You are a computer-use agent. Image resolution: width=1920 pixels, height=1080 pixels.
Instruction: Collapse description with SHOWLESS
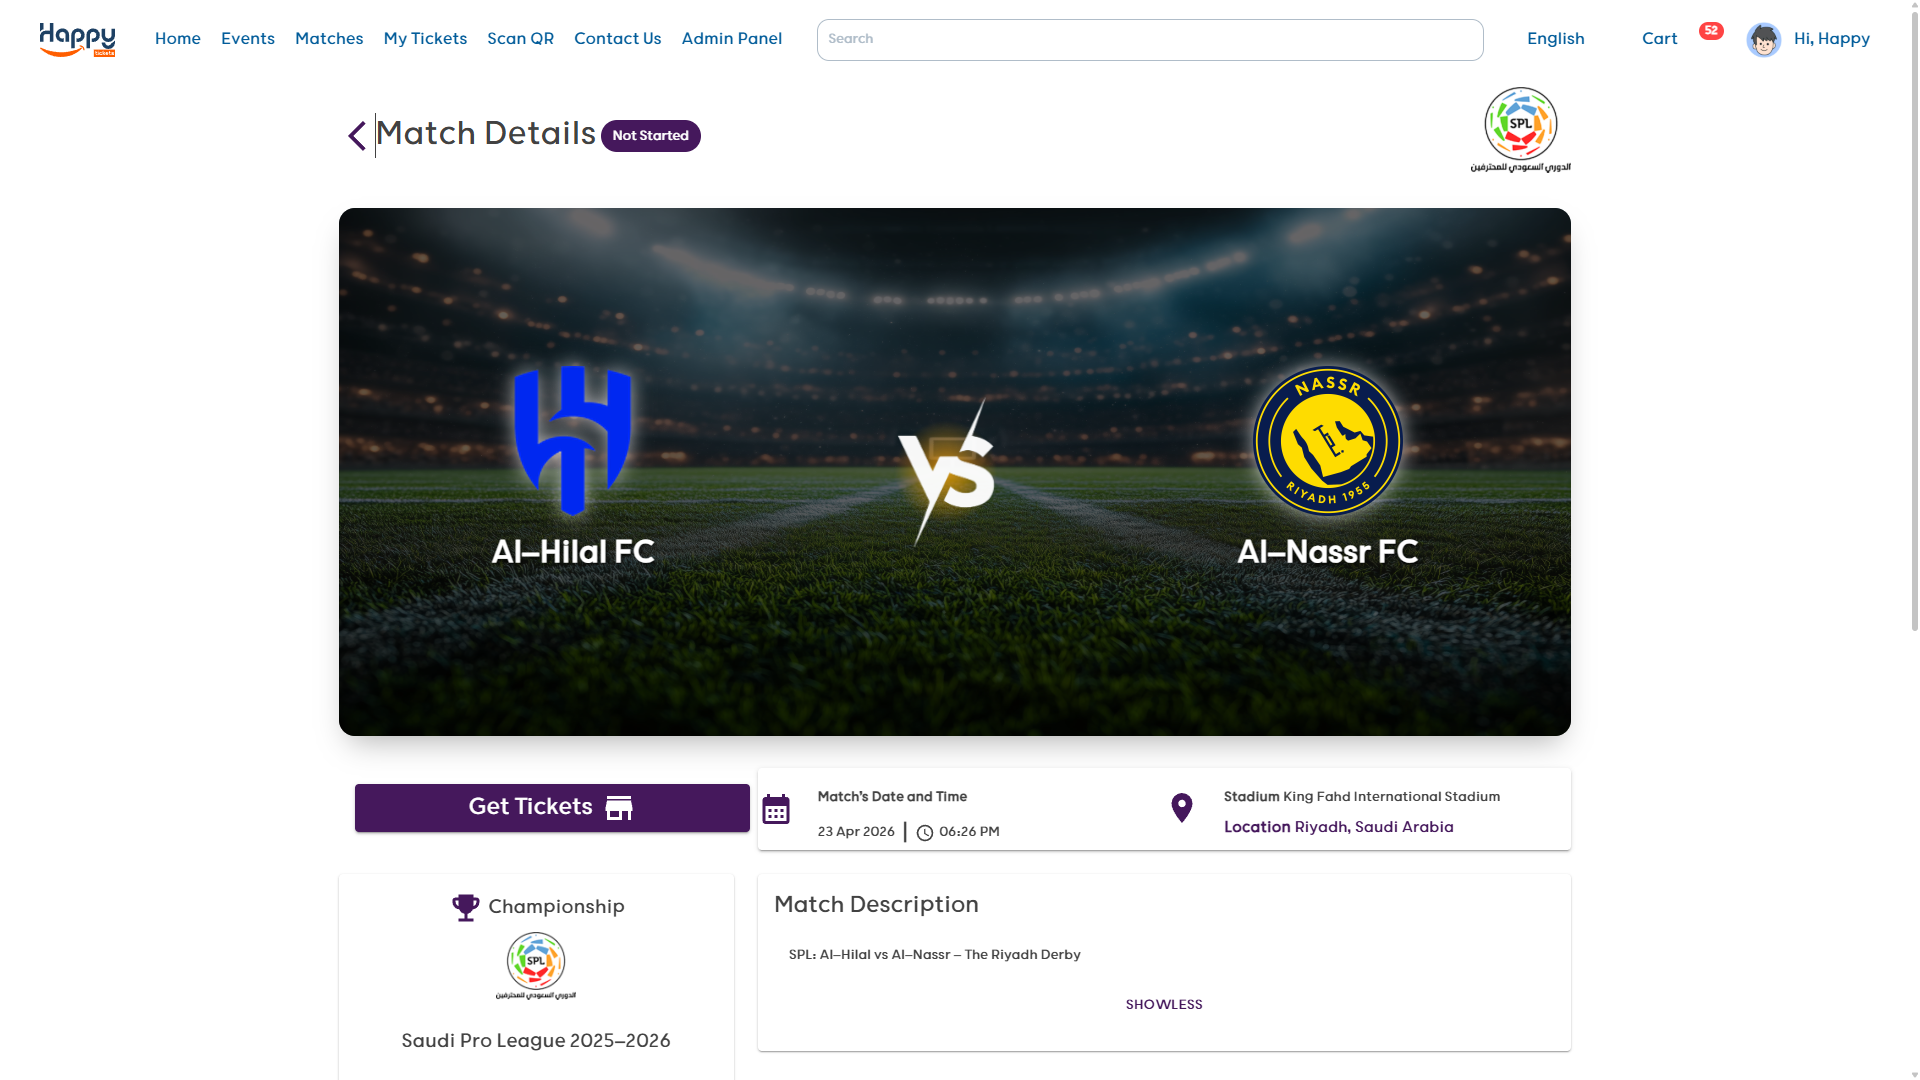1164,1005
